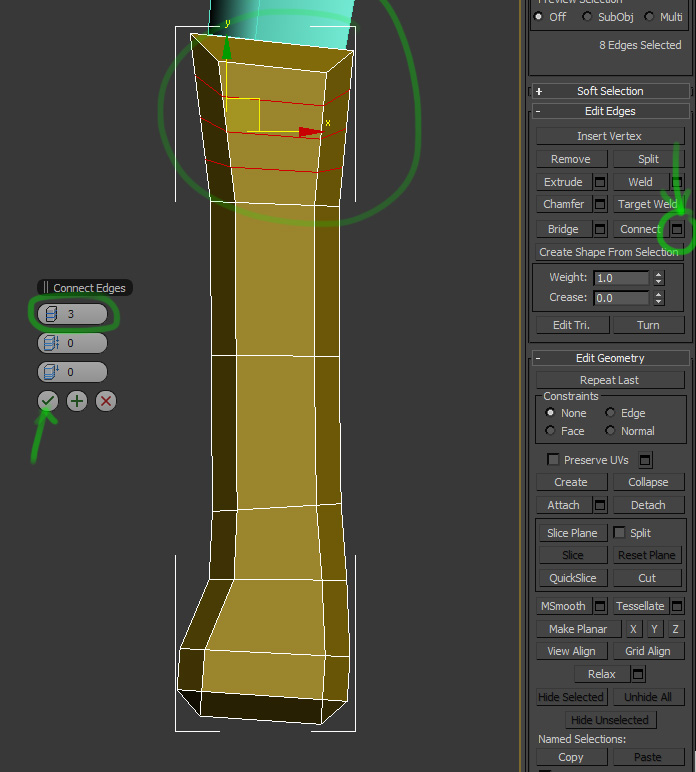The image size is (696, 772).
Task: Click the Crease value field
Action: (x=620, y=298)
